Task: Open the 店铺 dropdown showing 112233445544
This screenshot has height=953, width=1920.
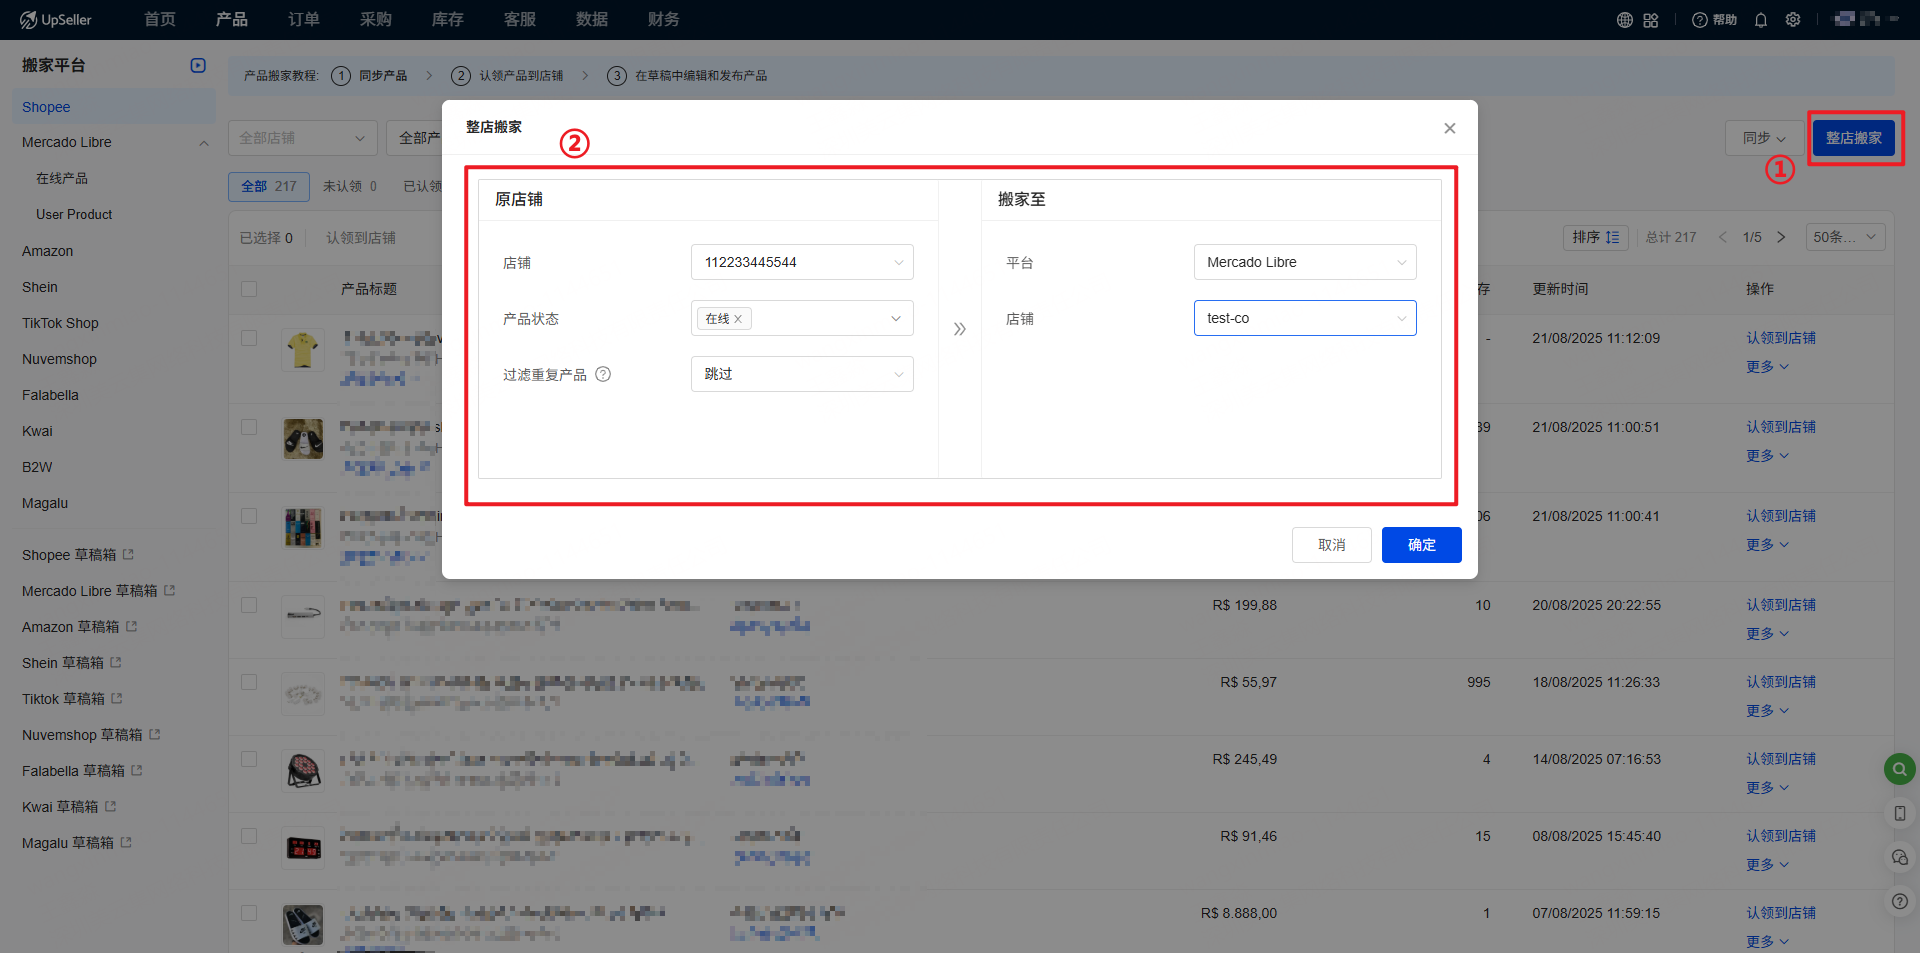Action: pos(802,262)
